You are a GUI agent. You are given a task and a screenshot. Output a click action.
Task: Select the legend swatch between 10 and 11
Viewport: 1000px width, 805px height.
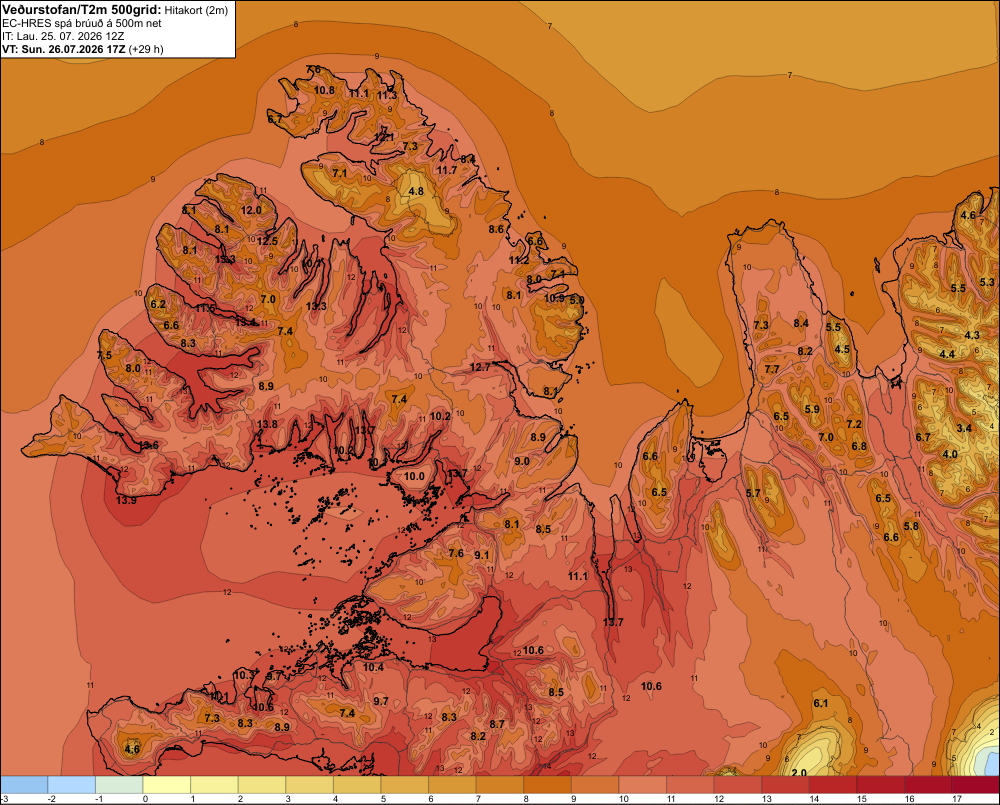pyautogui.click(x=643, y=785)
